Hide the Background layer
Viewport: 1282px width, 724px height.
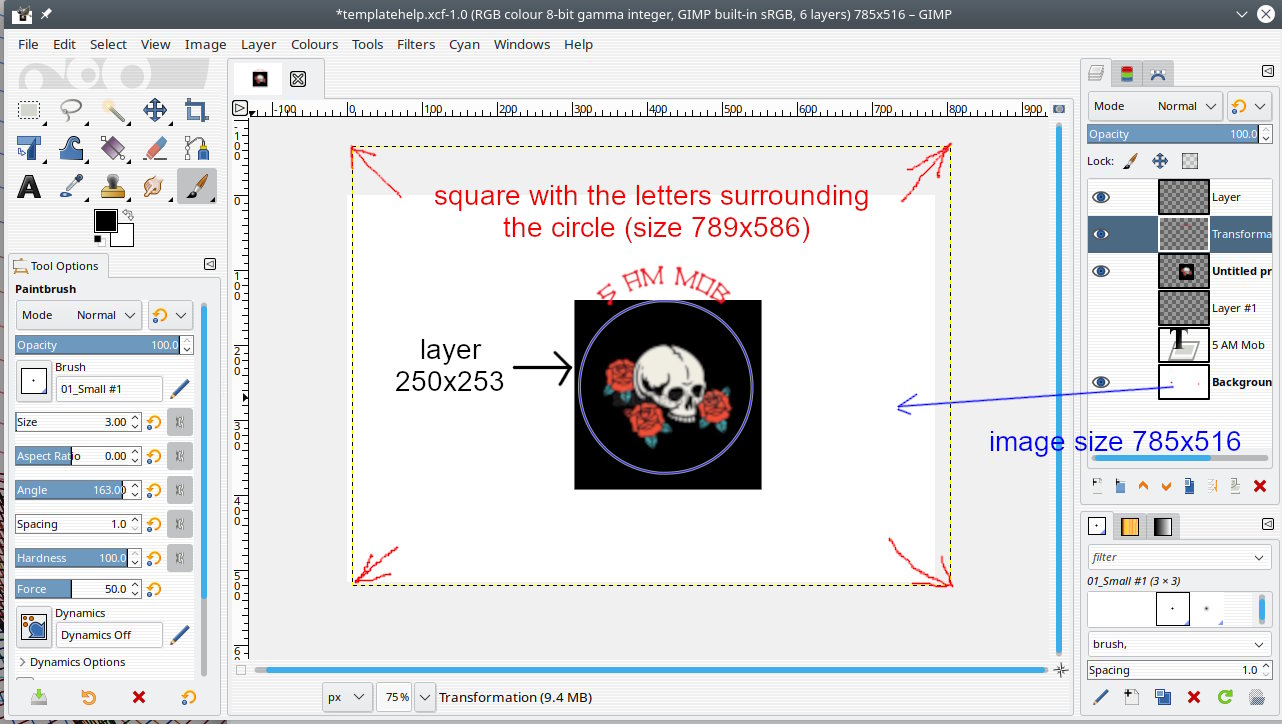1101,382
